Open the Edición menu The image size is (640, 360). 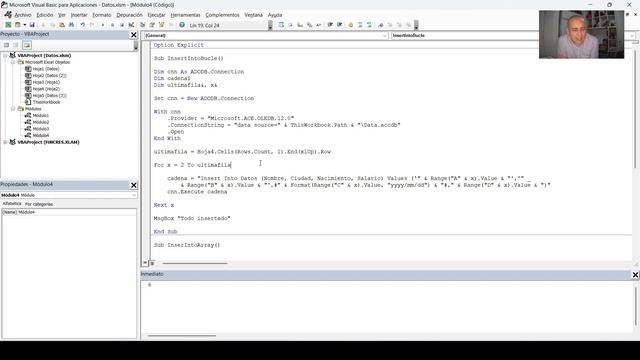[44, 15]
